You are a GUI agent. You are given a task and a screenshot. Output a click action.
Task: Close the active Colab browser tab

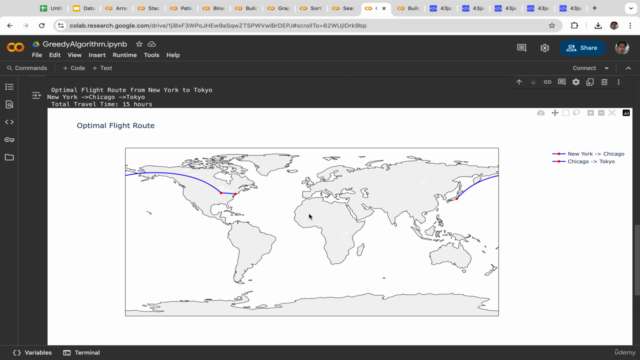384,8
